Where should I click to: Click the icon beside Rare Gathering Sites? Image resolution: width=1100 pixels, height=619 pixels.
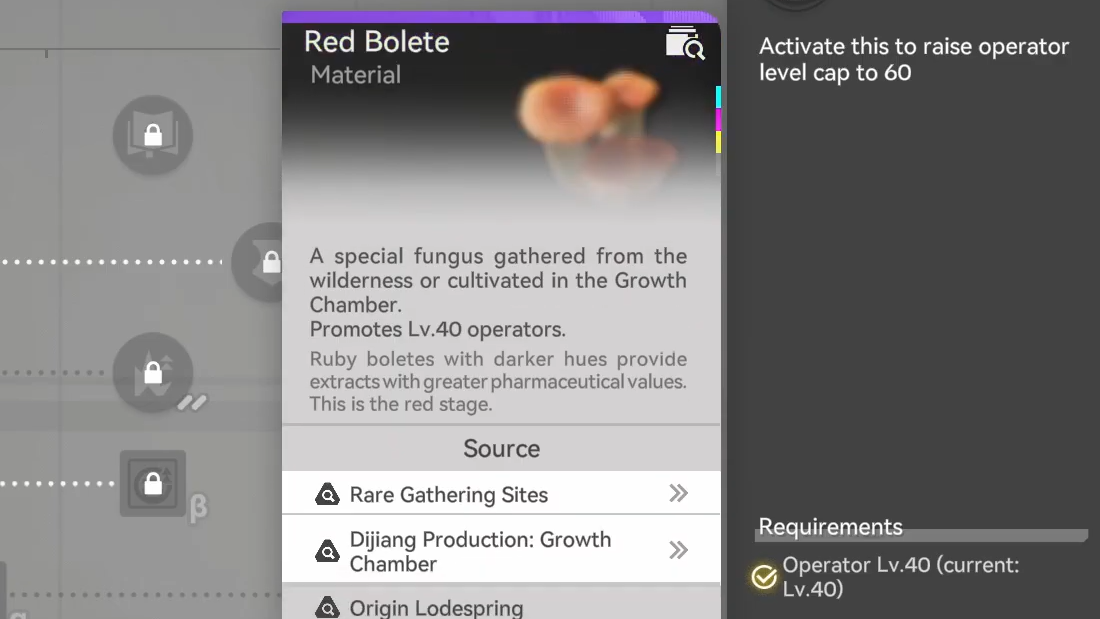coord(327,495)
